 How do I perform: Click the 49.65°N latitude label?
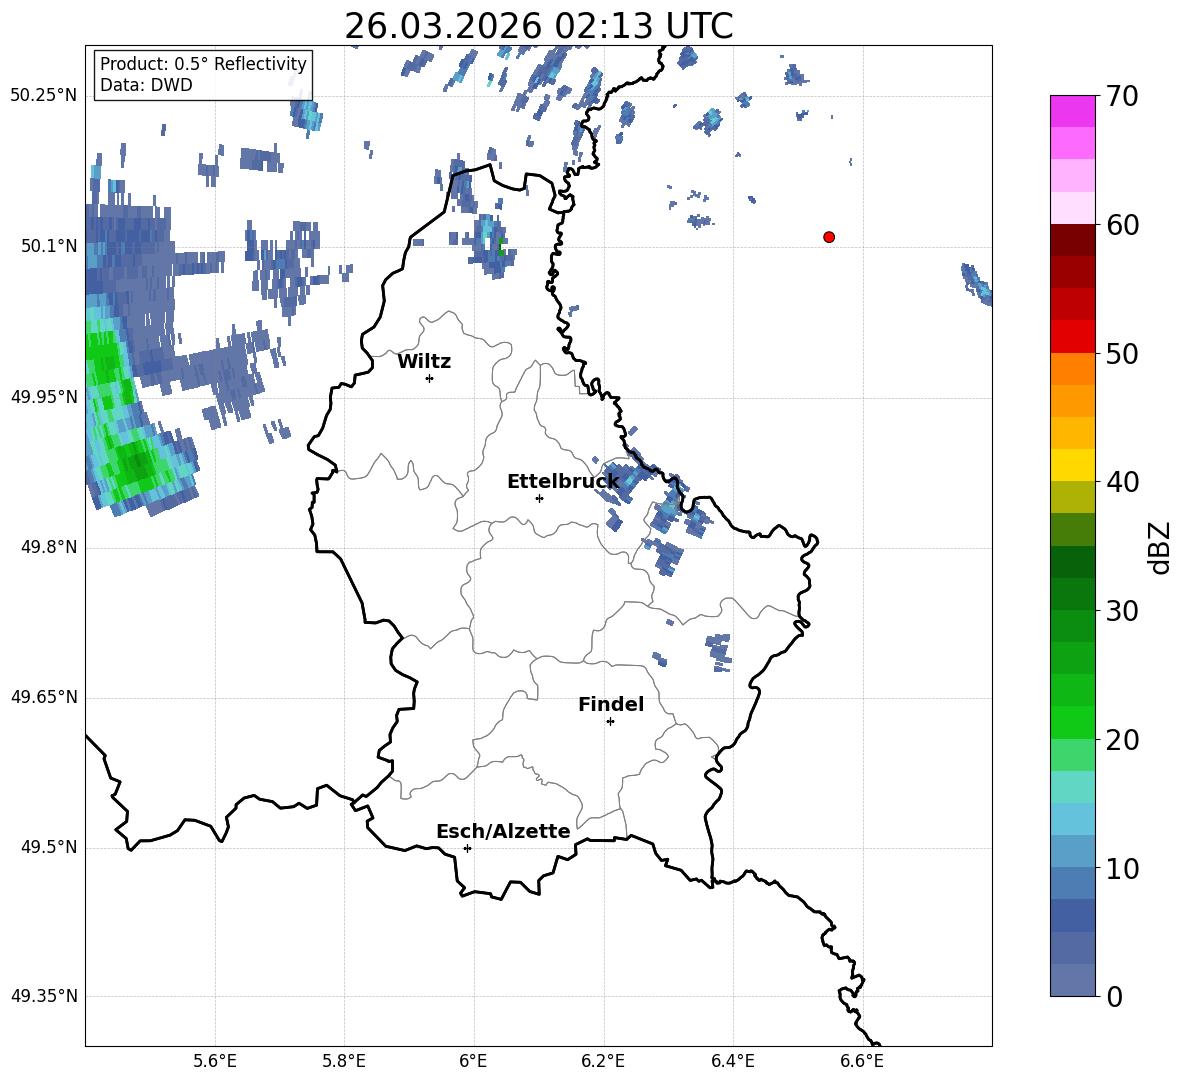(44, 697)
